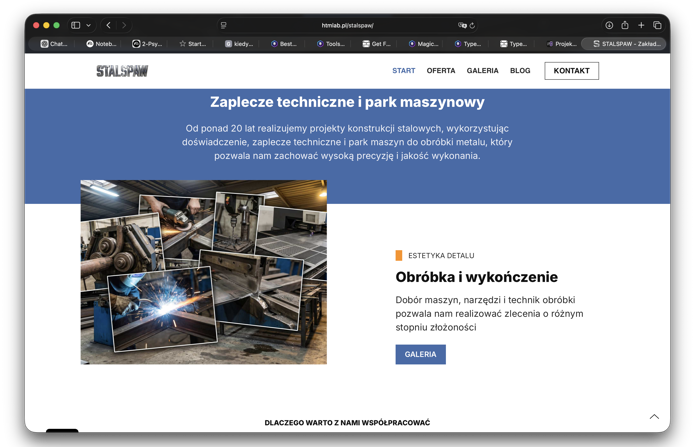695x447 pixels.
Task: Click the DLACZEGO WARTO Z NAMI WSPÓŁPRACOWAĆ text
Action: pos(347,423)
